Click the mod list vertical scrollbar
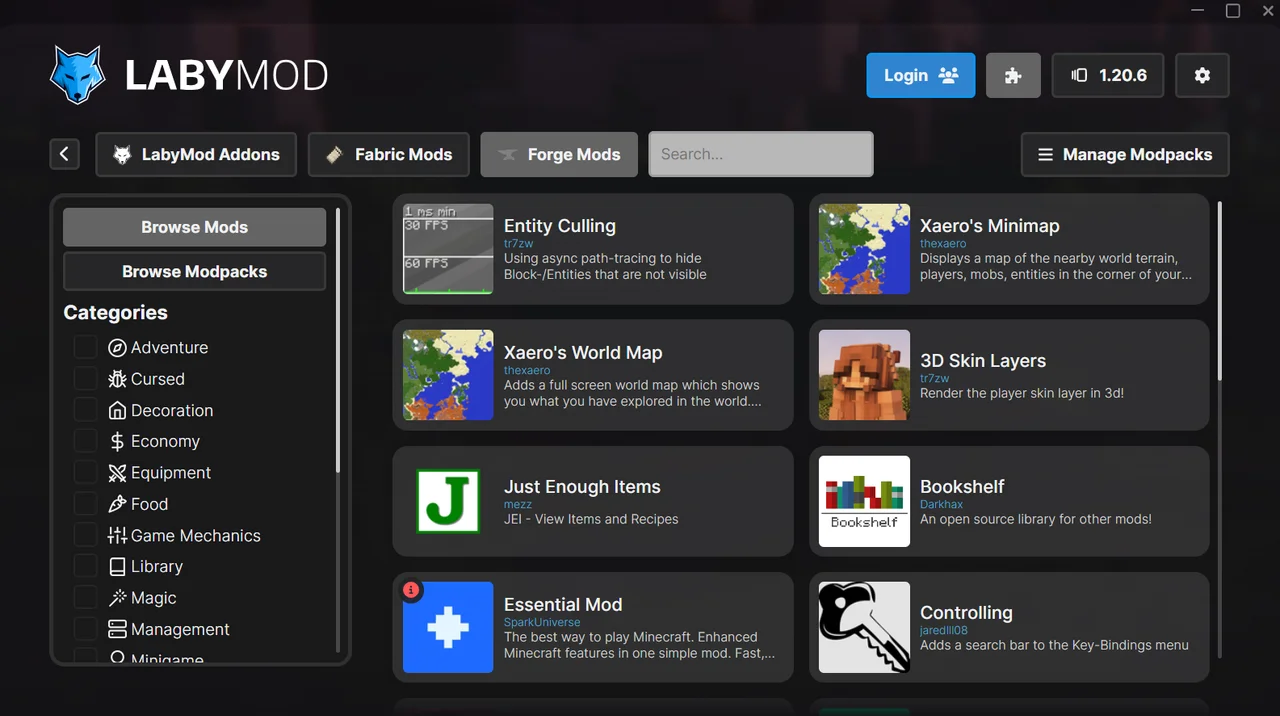1280x716 pixels. tap(1220, 290)
